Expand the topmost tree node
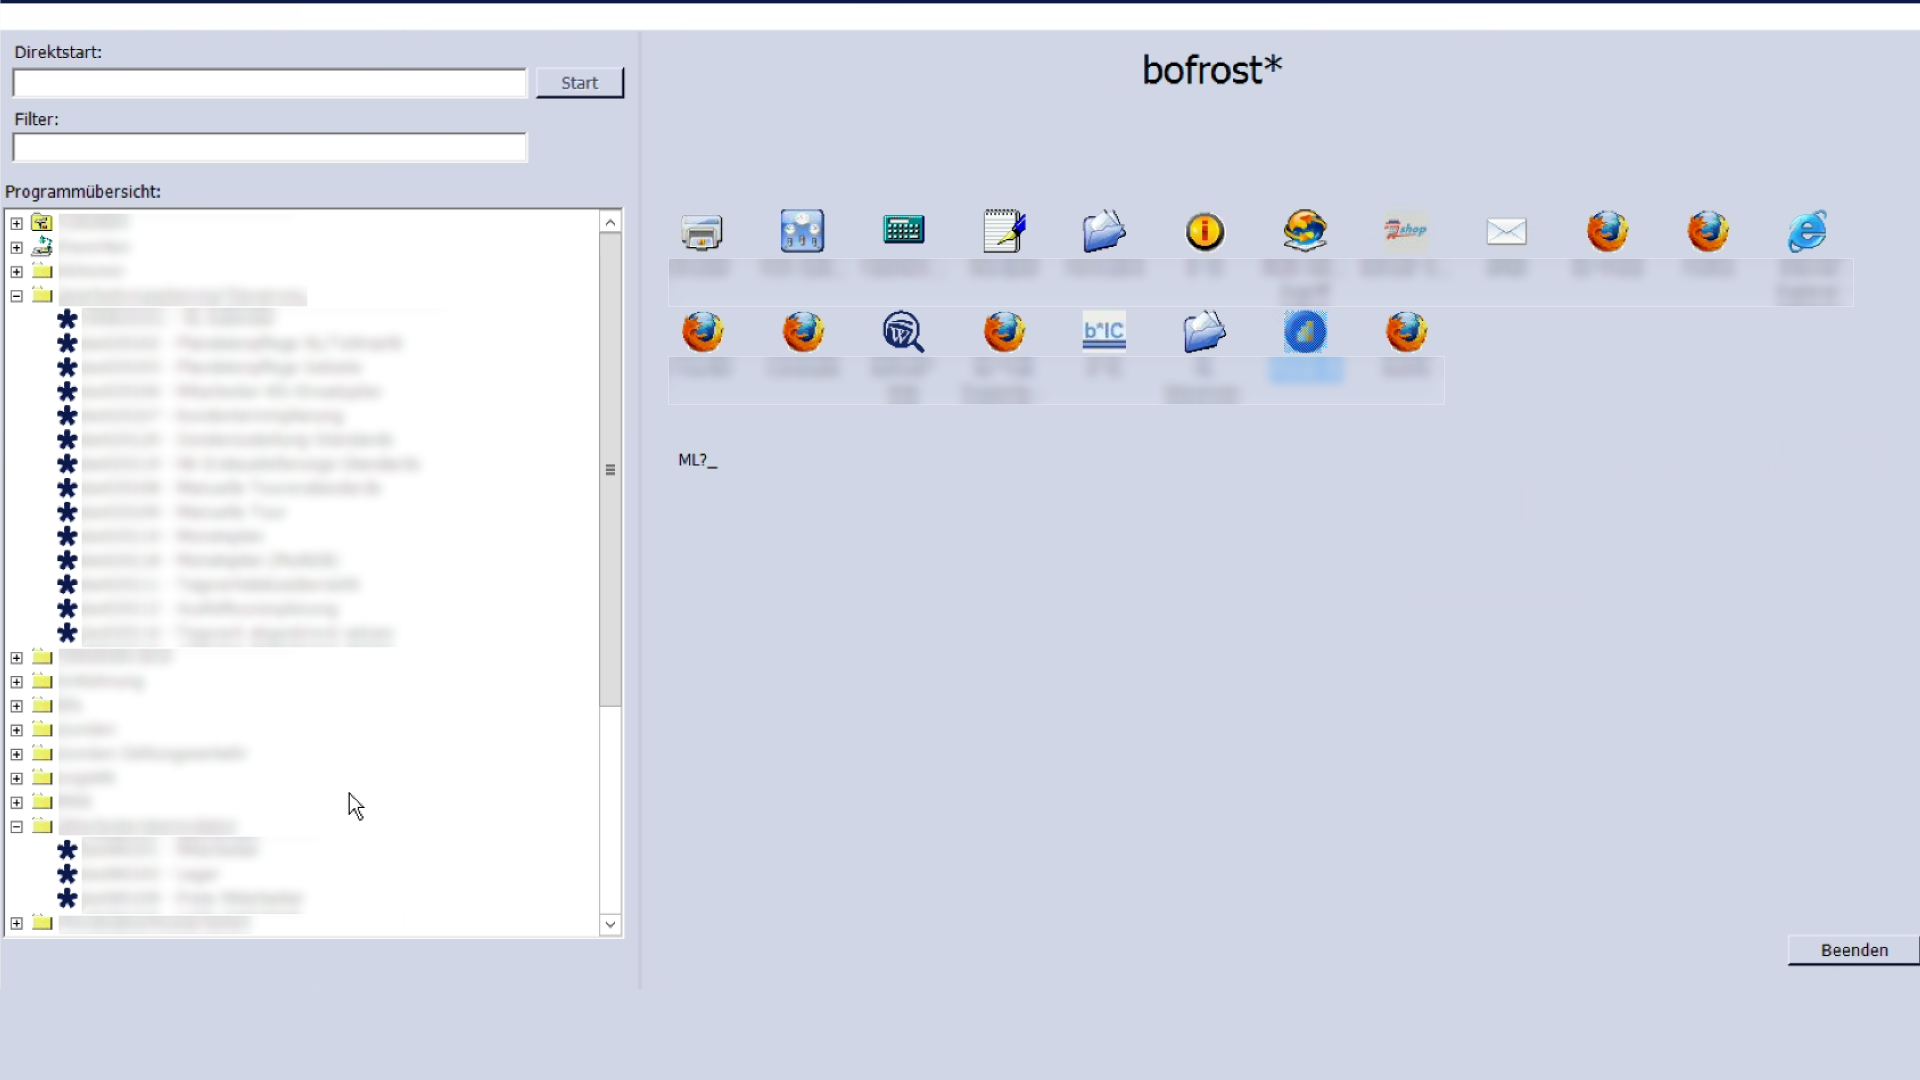 pyautogui.click(x=17, y=223)
